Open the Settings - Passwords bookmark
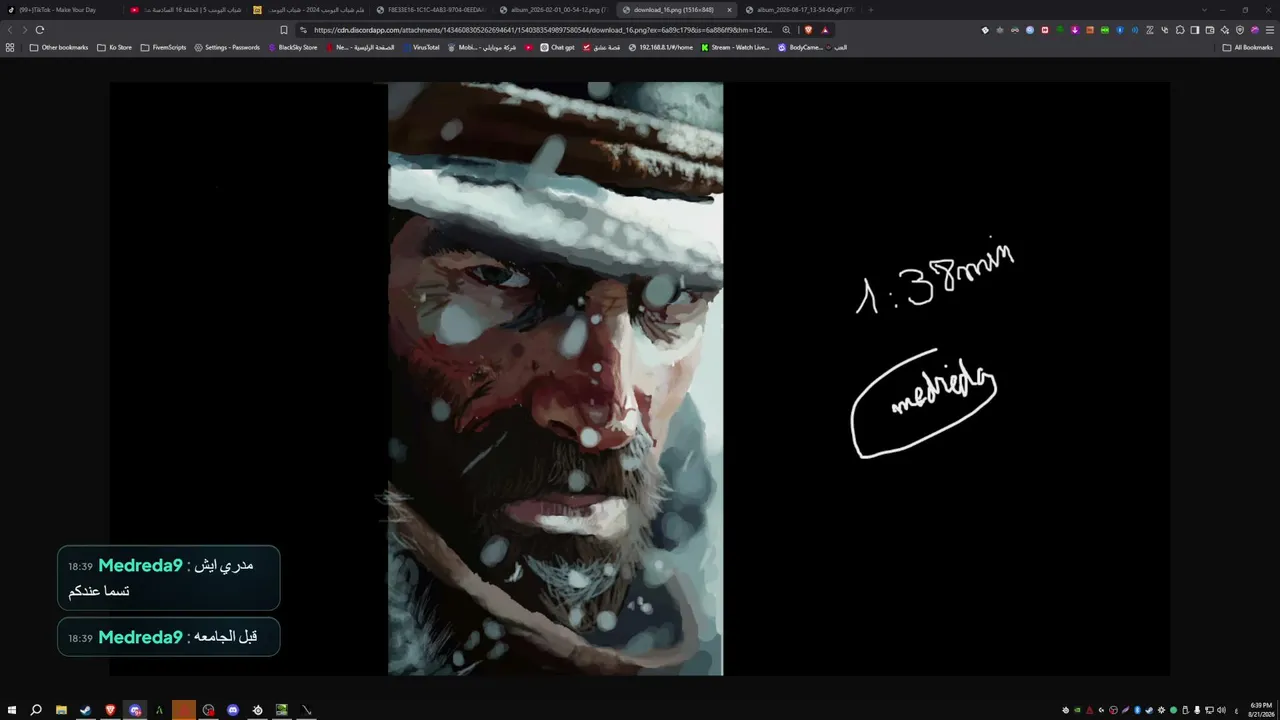The height and width of the screenshot is (720, 1280). tap(227, 47)
